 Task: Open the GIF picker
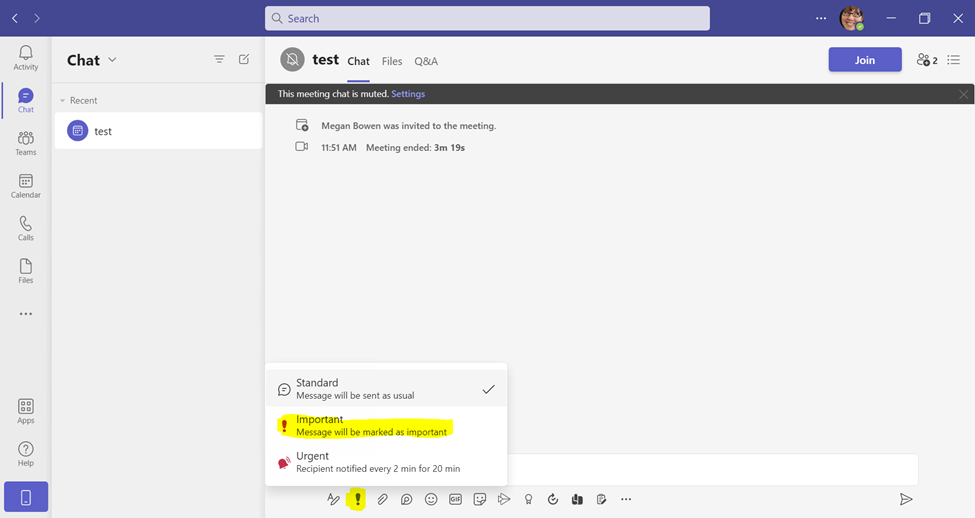[x=455, y=499]
